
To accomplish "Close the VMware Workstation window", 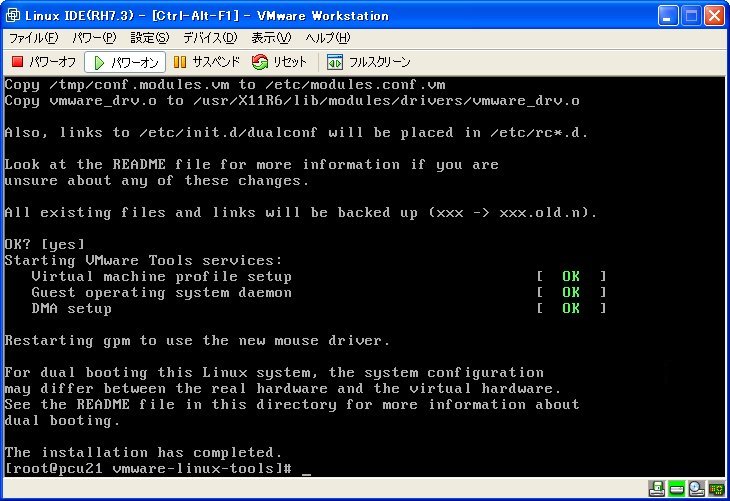I will pos(713,15).
